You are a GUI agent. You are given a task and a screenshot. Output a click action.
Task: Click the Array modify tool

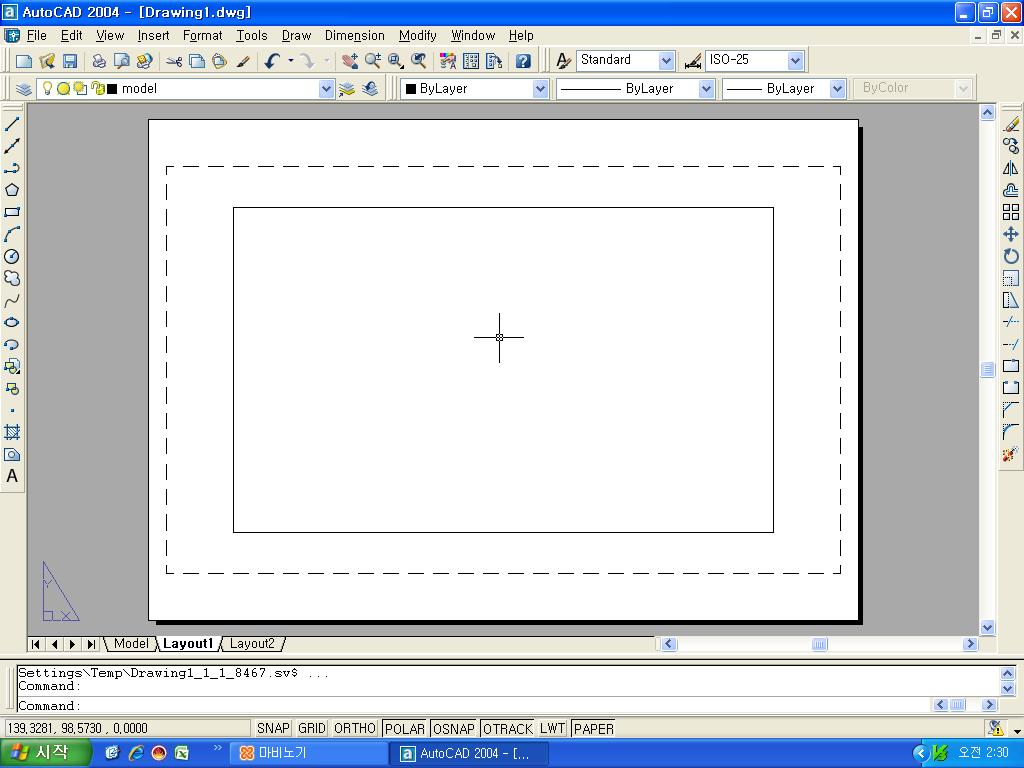1011,212
